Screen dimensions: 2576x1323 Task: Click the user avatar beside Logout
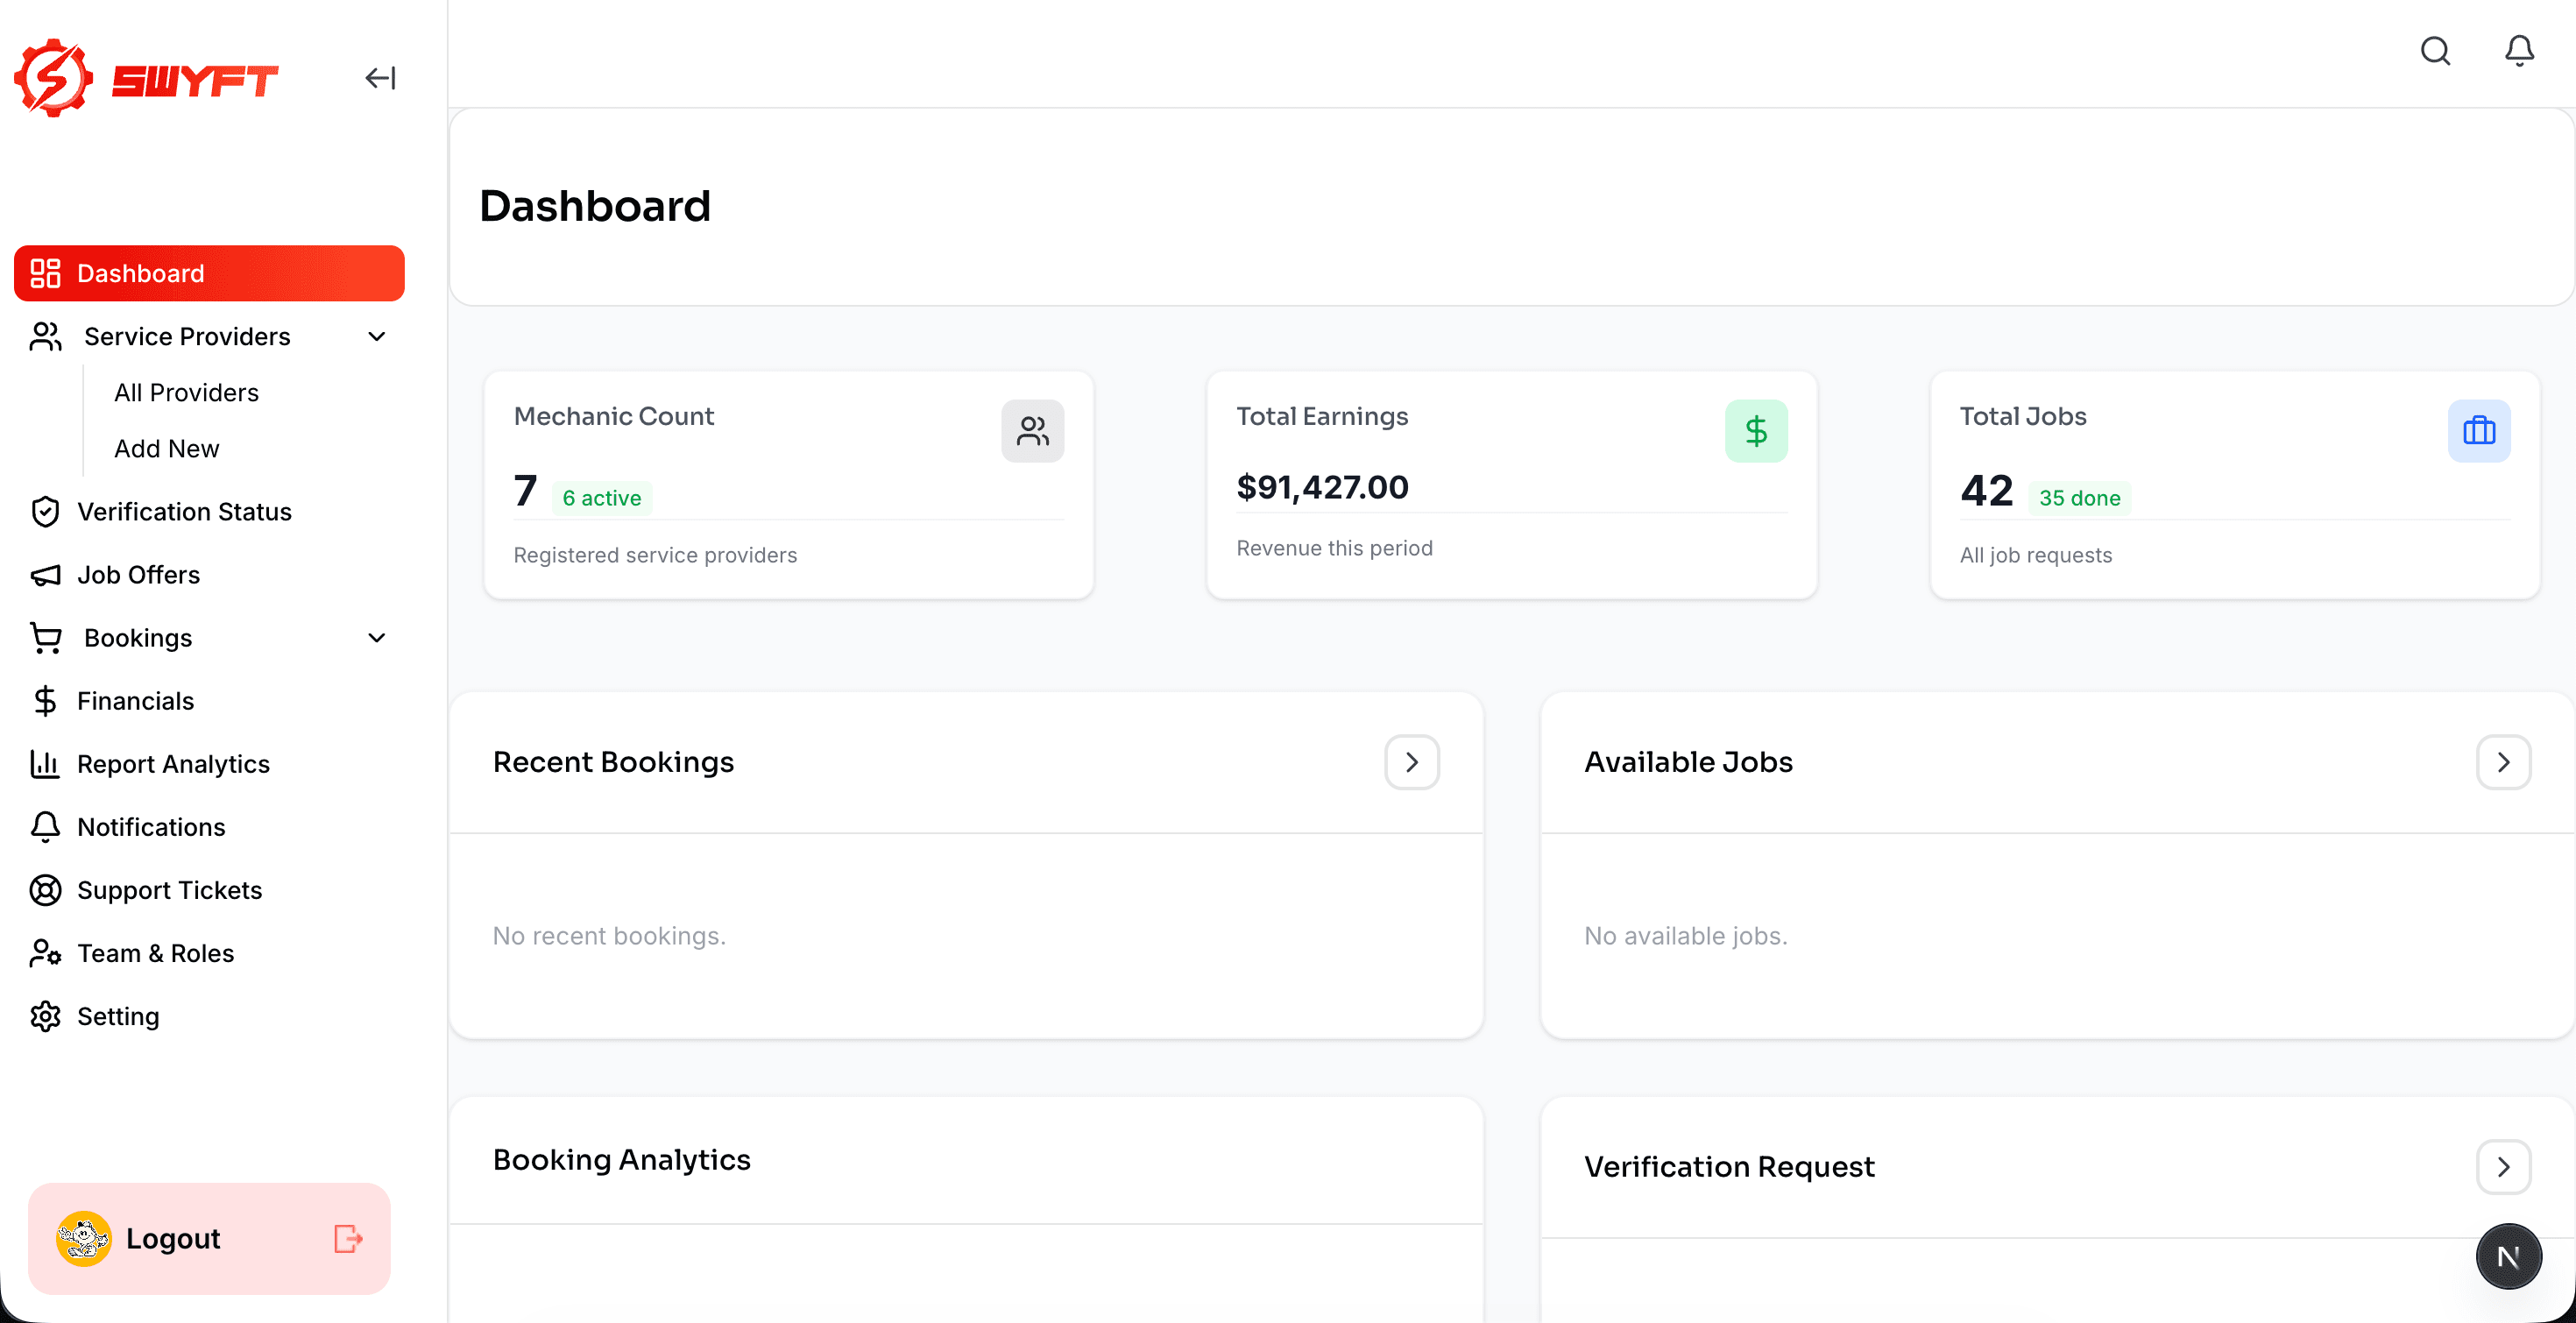[x=83, y=1238]
